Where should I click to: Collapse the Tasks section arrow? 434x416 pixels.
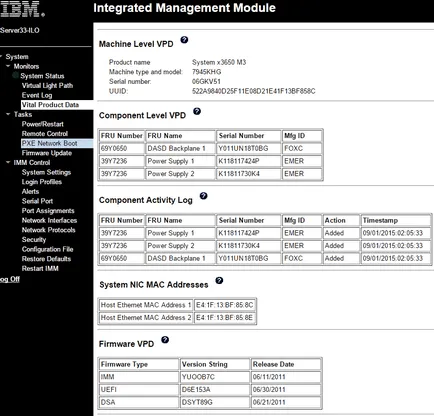pyautogui.click(x=8, y=114)
